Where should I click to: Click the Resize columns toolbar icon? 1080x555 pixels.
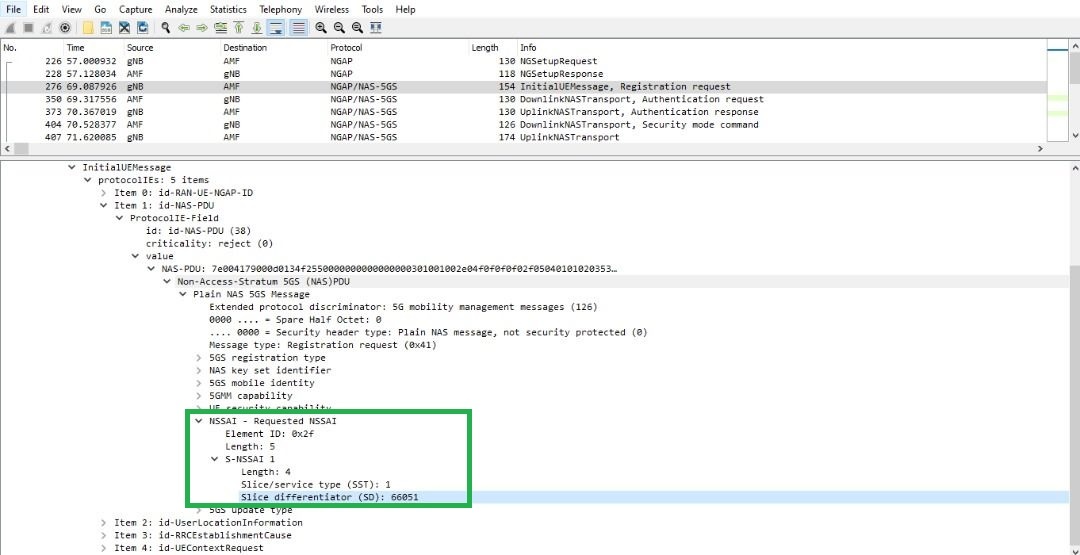(x=376, y=28)
